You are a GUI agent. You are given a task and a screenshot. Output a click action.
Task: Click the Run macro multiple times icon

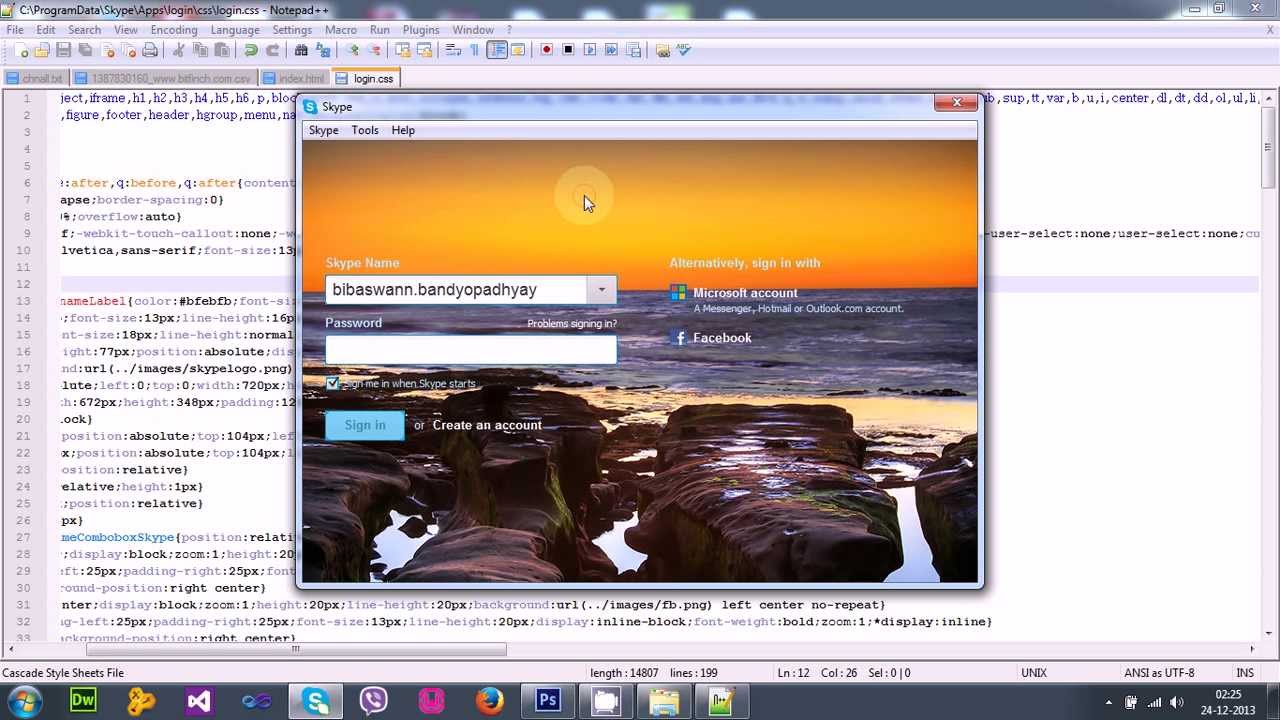point(611,50)
